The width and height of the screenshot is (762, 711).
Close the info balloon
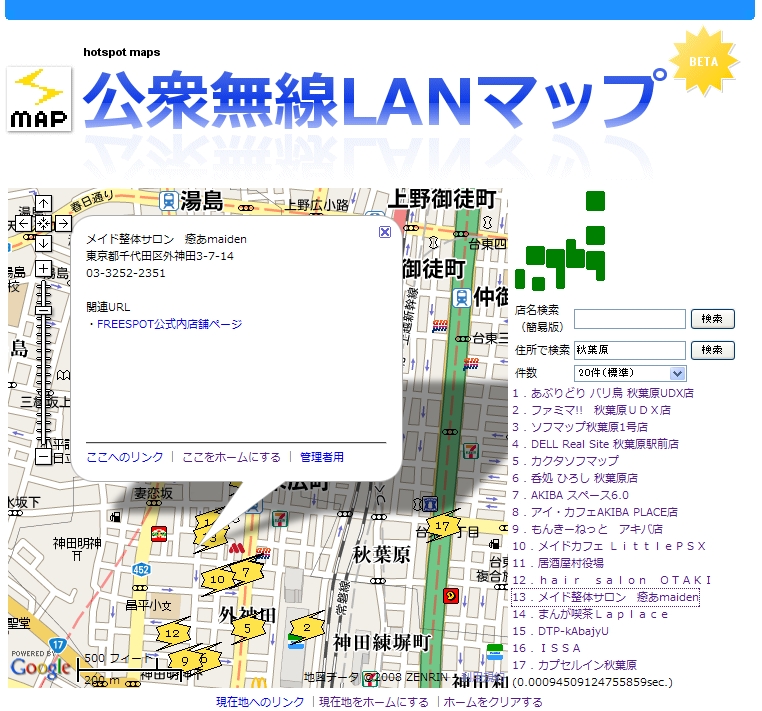point(384,232)
